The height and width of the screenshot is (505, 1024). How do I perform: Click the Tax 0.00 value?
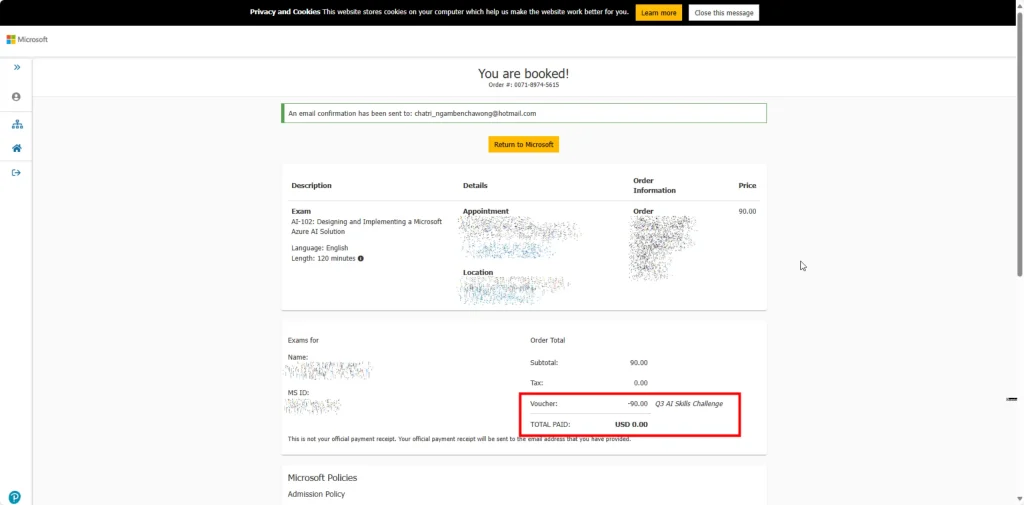(x=641, y=383)
